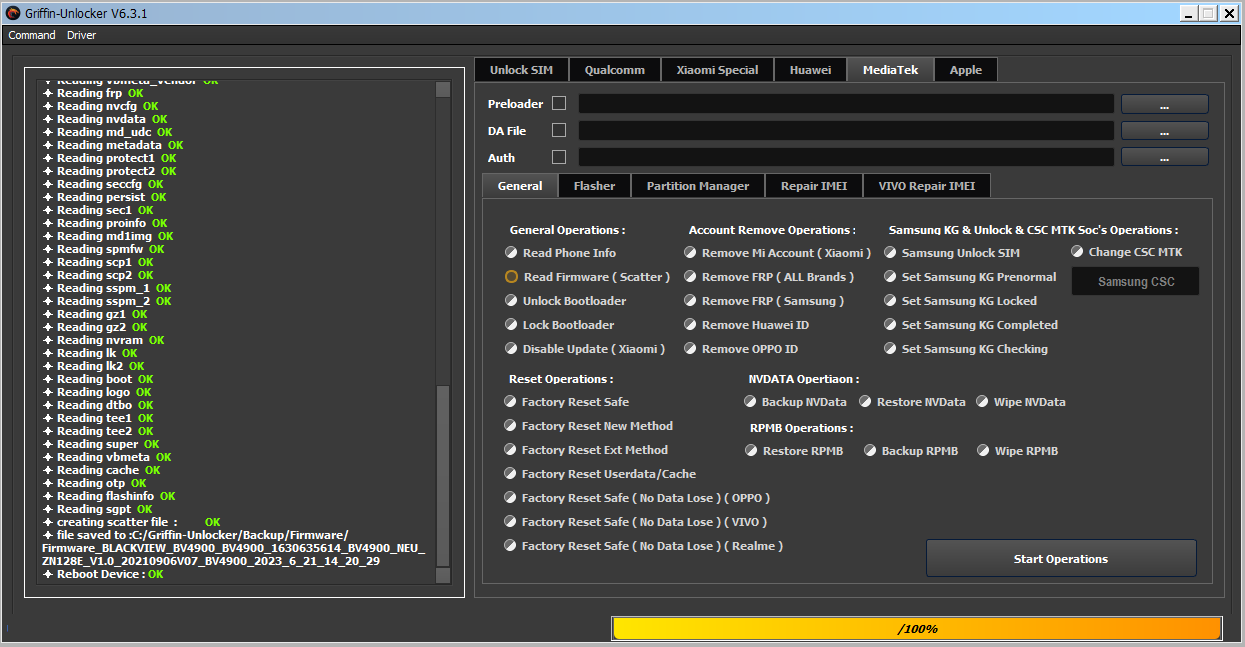Click the Start Operations button

tap(1060, 559)
